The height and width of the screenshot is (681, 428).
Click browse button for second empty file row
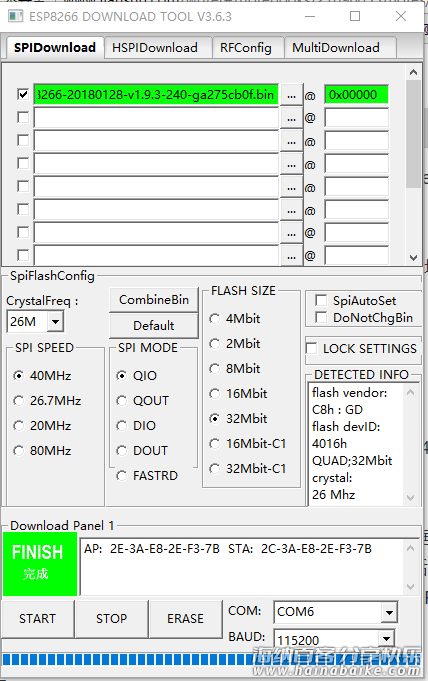point(291,118)
